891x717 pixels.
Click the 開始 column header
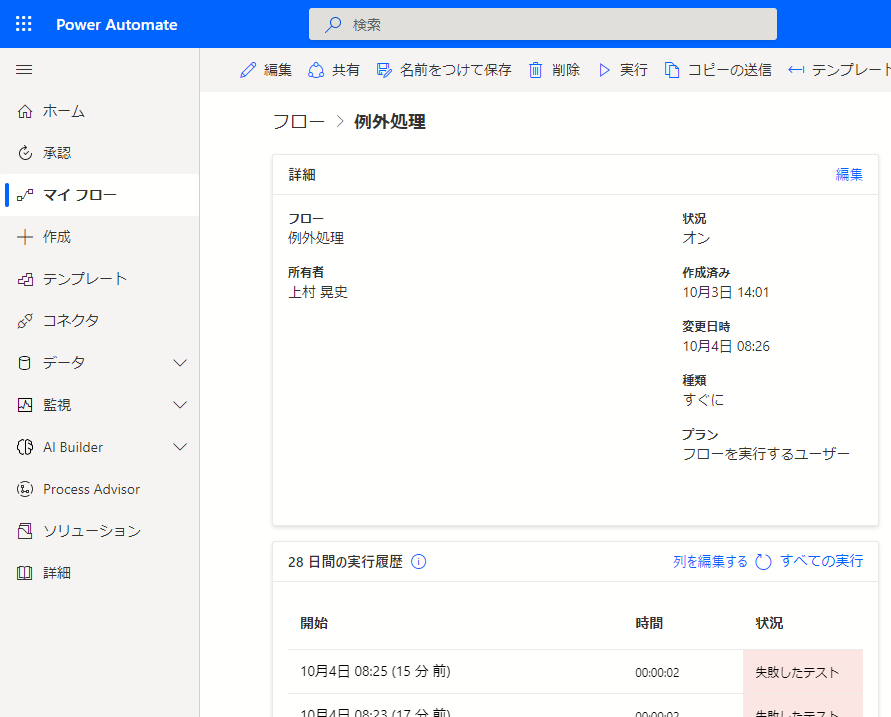click(314, 623)
